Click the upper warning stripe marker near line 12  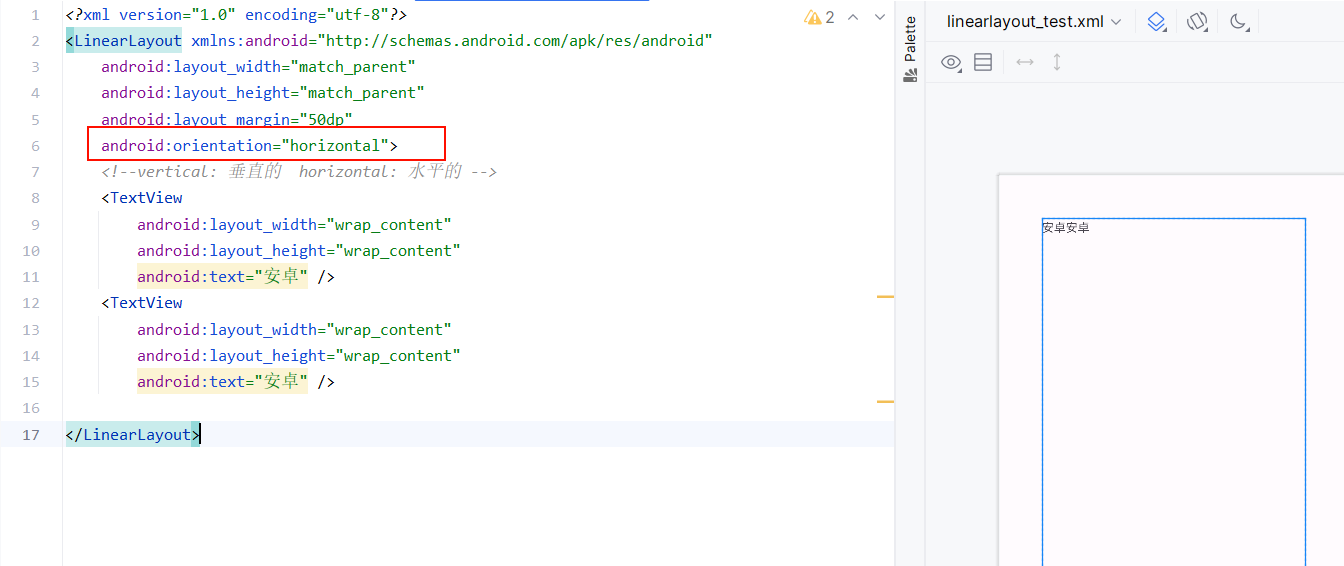tap(885, 297)
